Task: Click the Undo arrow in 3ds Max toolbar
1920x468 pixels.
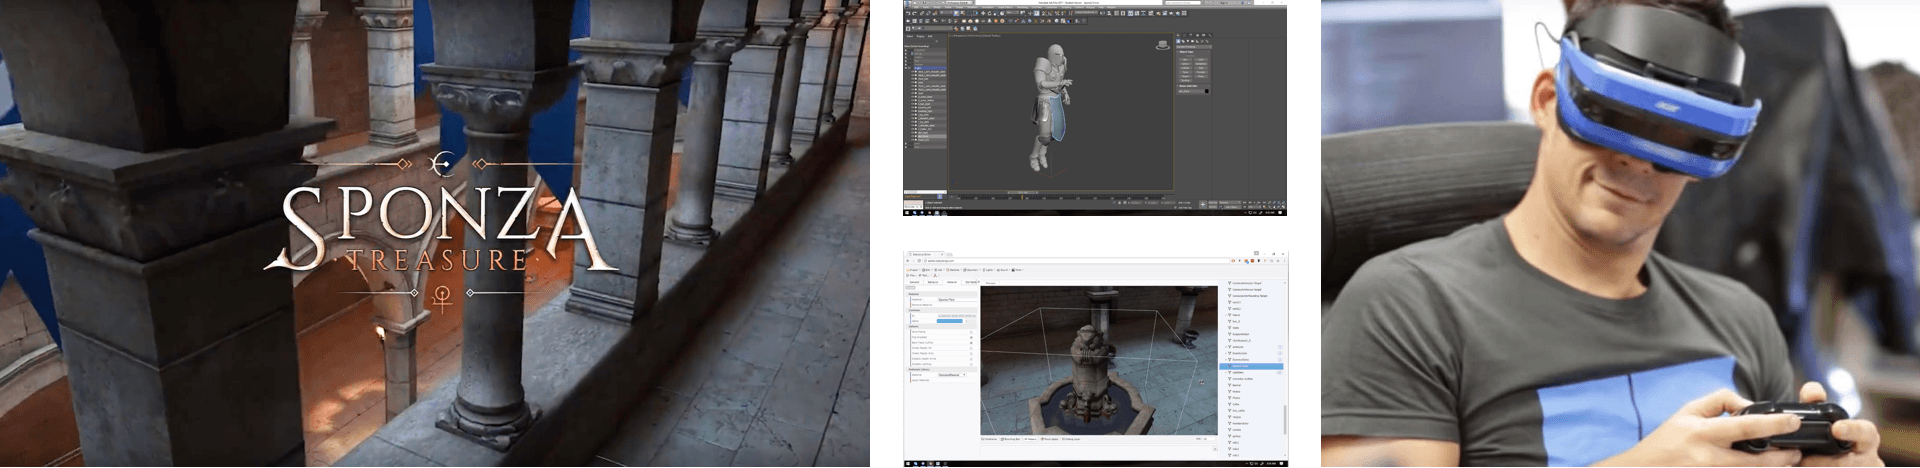Action: (x=908, y=13)
